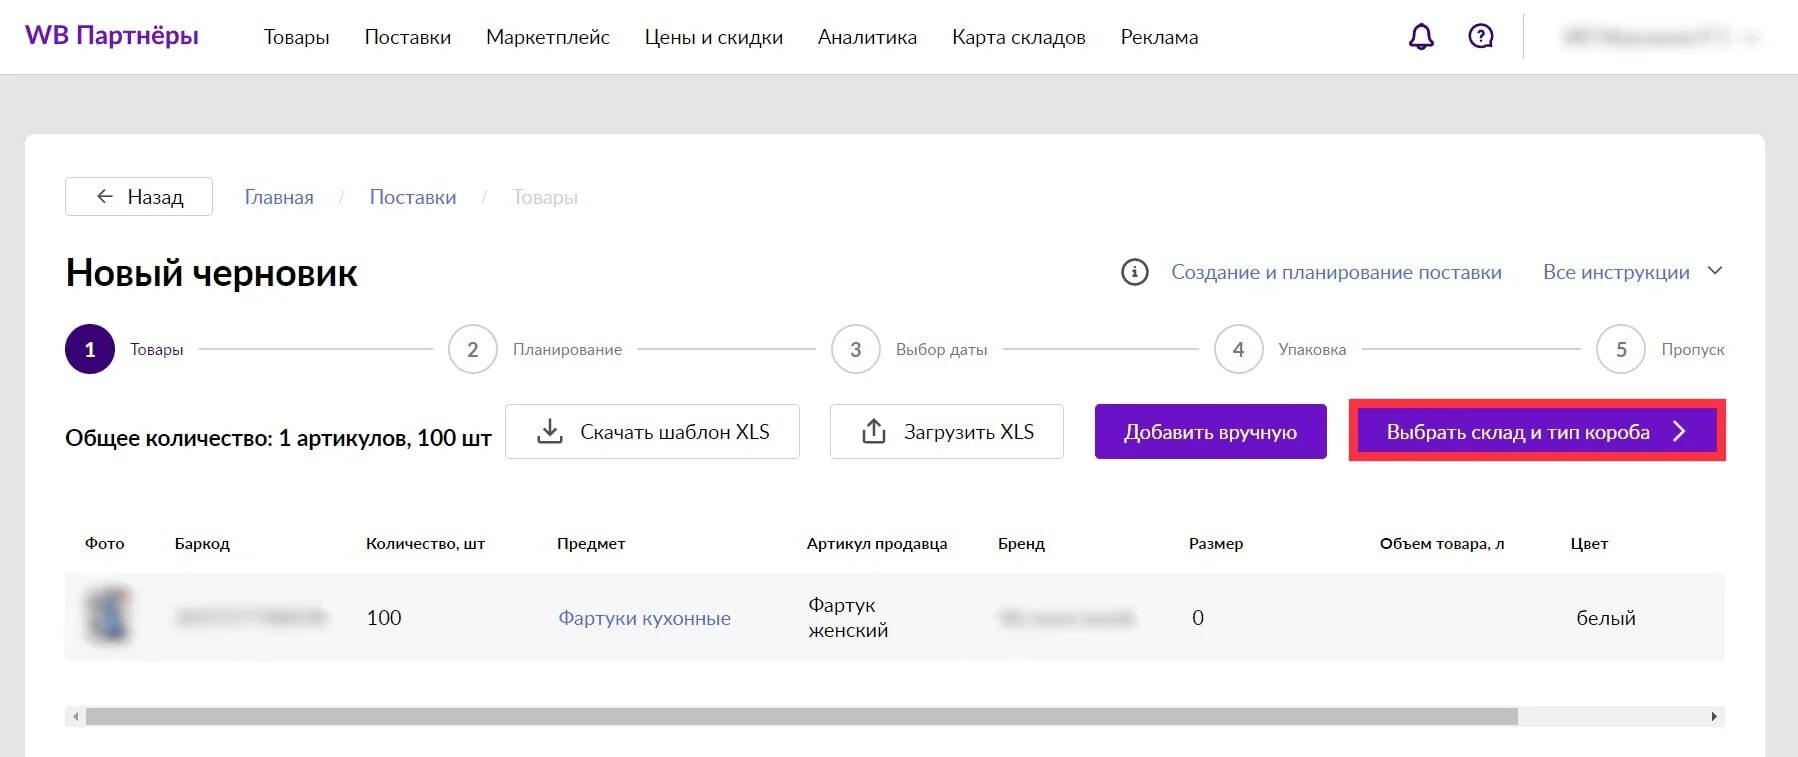Click the quantity value 100
The height and width of the screenshot is (757, 1798).
(384, 618)
